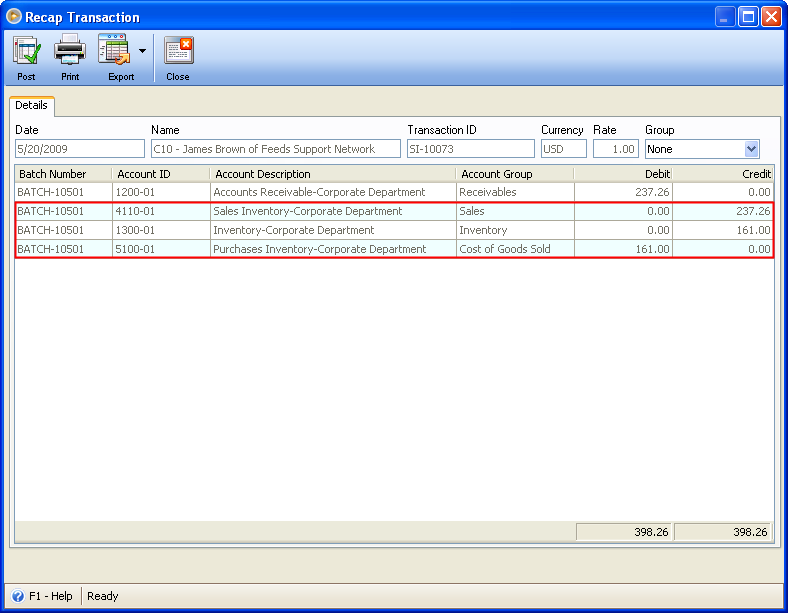Click the Name field with James Brown
This screenshot has width=788, height=613.
coord(276,149)
